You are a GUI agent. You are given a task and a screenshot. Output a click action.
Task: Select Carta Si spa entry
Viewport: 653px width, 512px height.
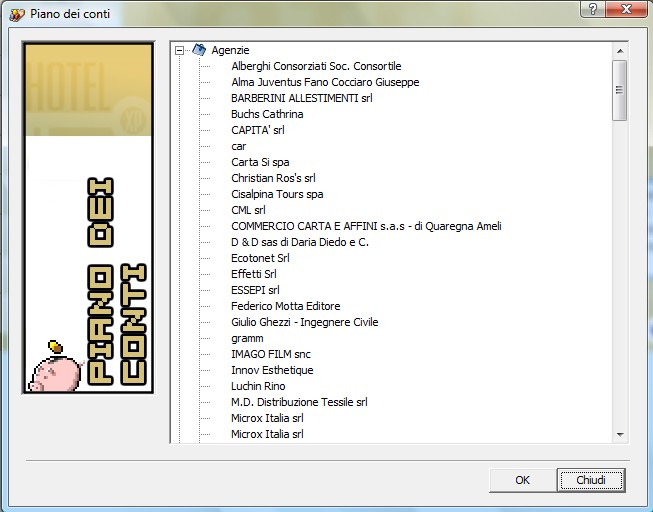(x=260, y=162)
